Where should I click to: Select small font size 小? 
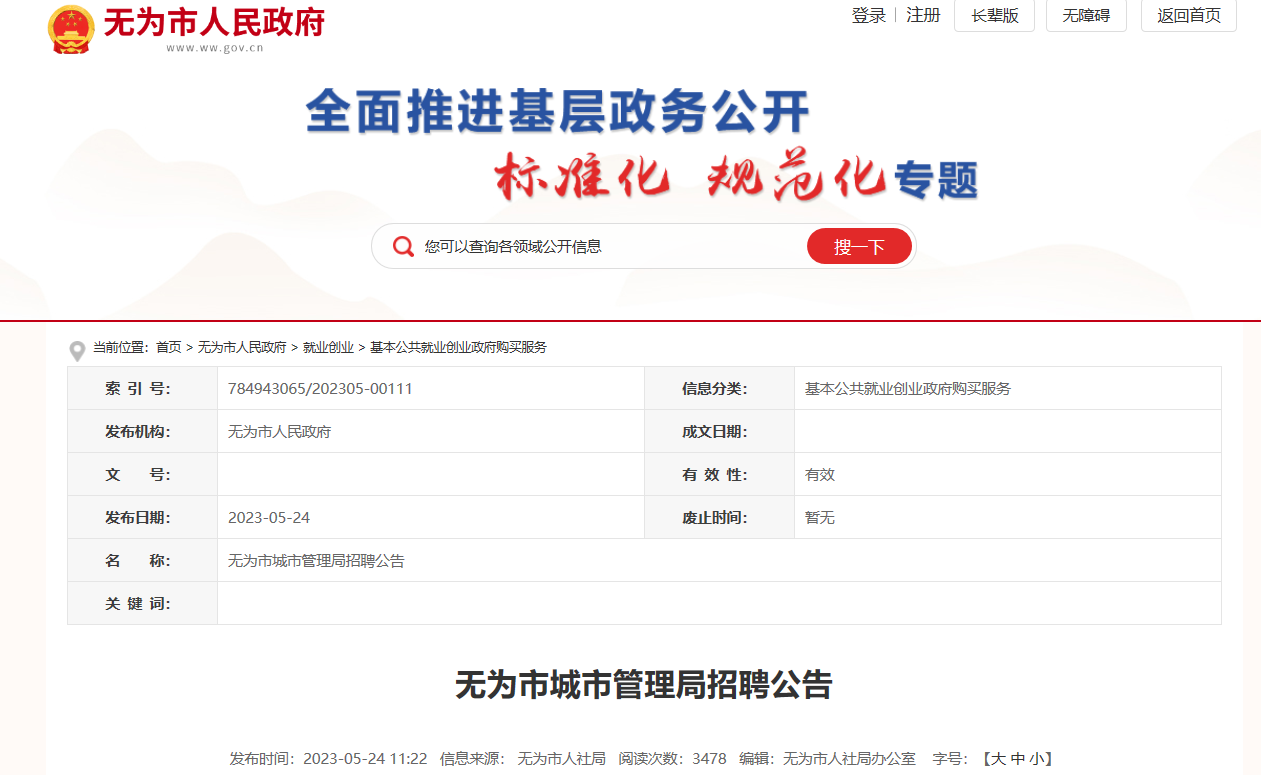click(1036, 759)
